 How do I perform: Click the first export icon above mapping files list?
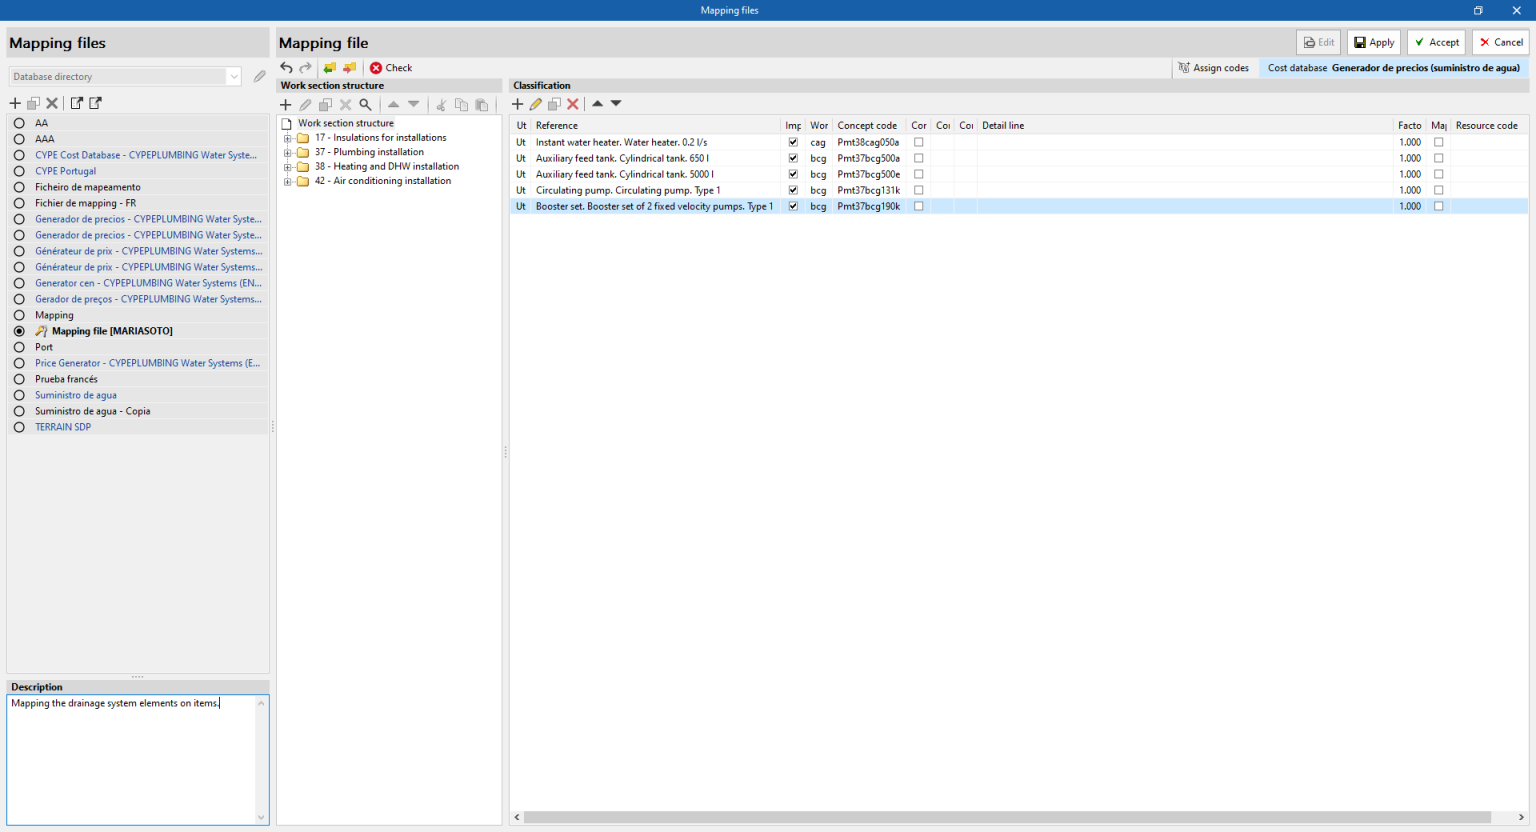coord(76,103)
